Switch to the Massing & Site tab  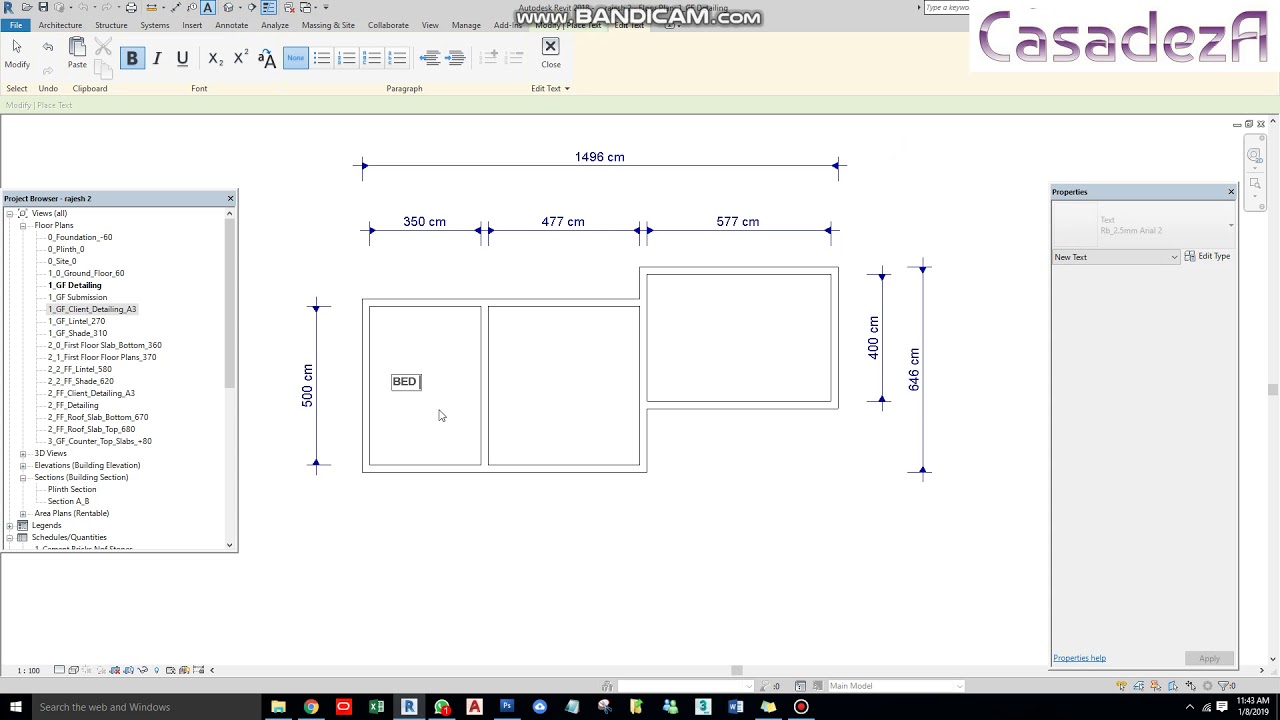click(328, 25)
